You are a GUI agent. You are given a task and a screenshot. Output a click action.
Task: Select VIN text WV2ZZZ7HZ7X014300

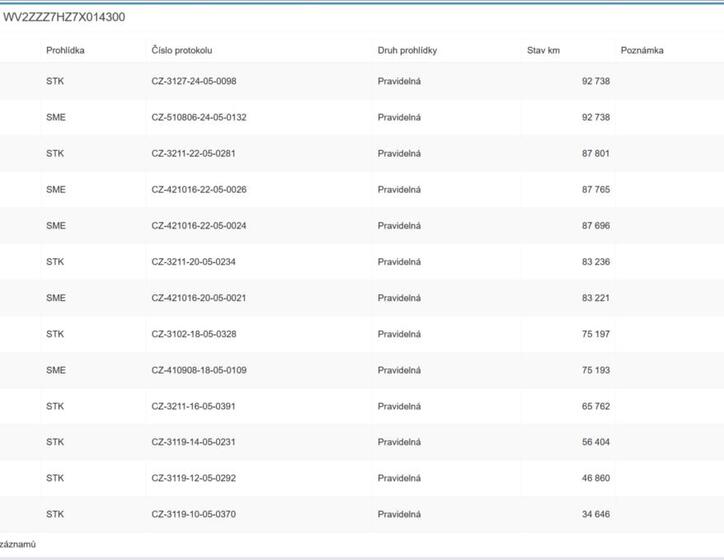tap(64, 17)
